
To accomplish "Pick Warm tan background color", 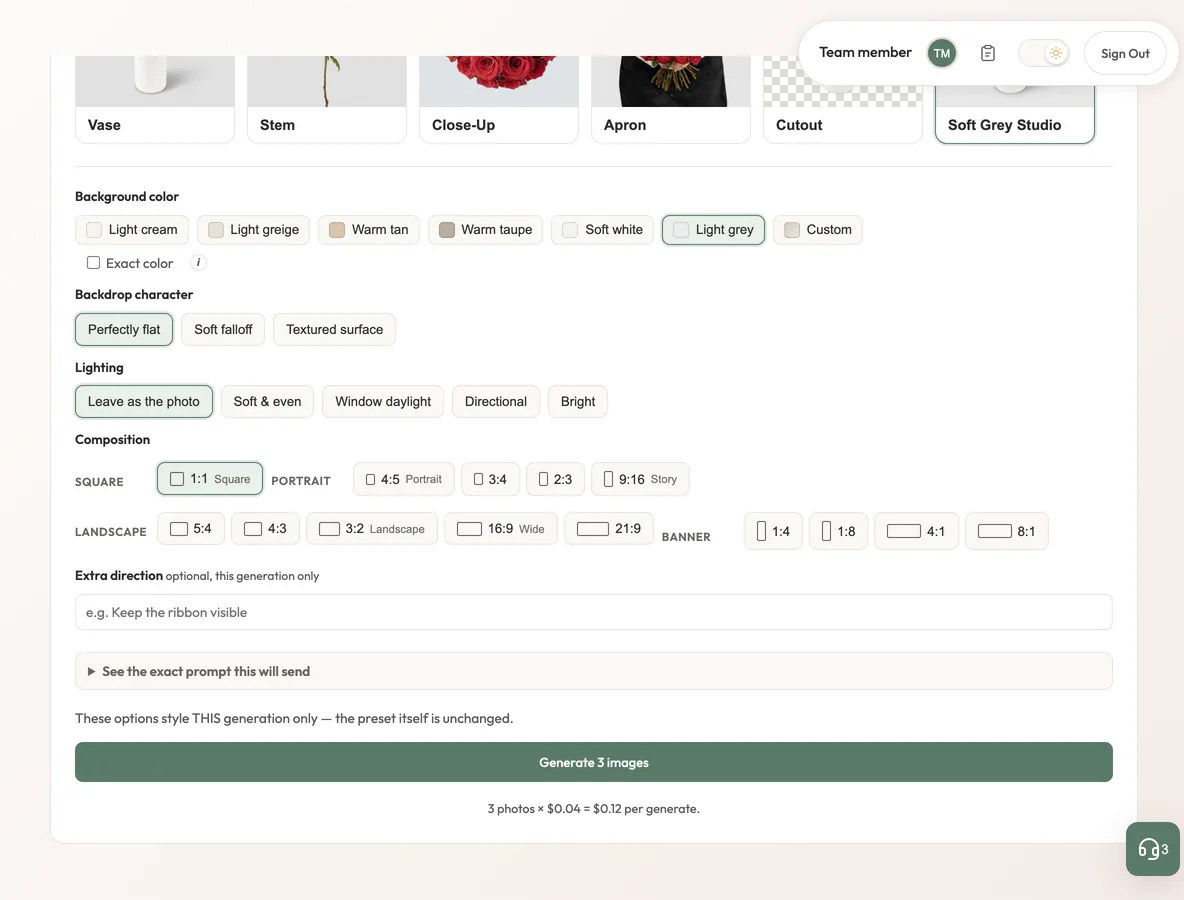I will (x=369, y=230).
